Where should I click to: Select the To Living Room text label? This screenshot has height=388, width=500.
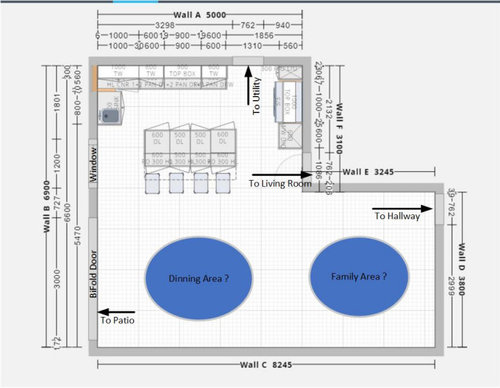coord(280,184)
